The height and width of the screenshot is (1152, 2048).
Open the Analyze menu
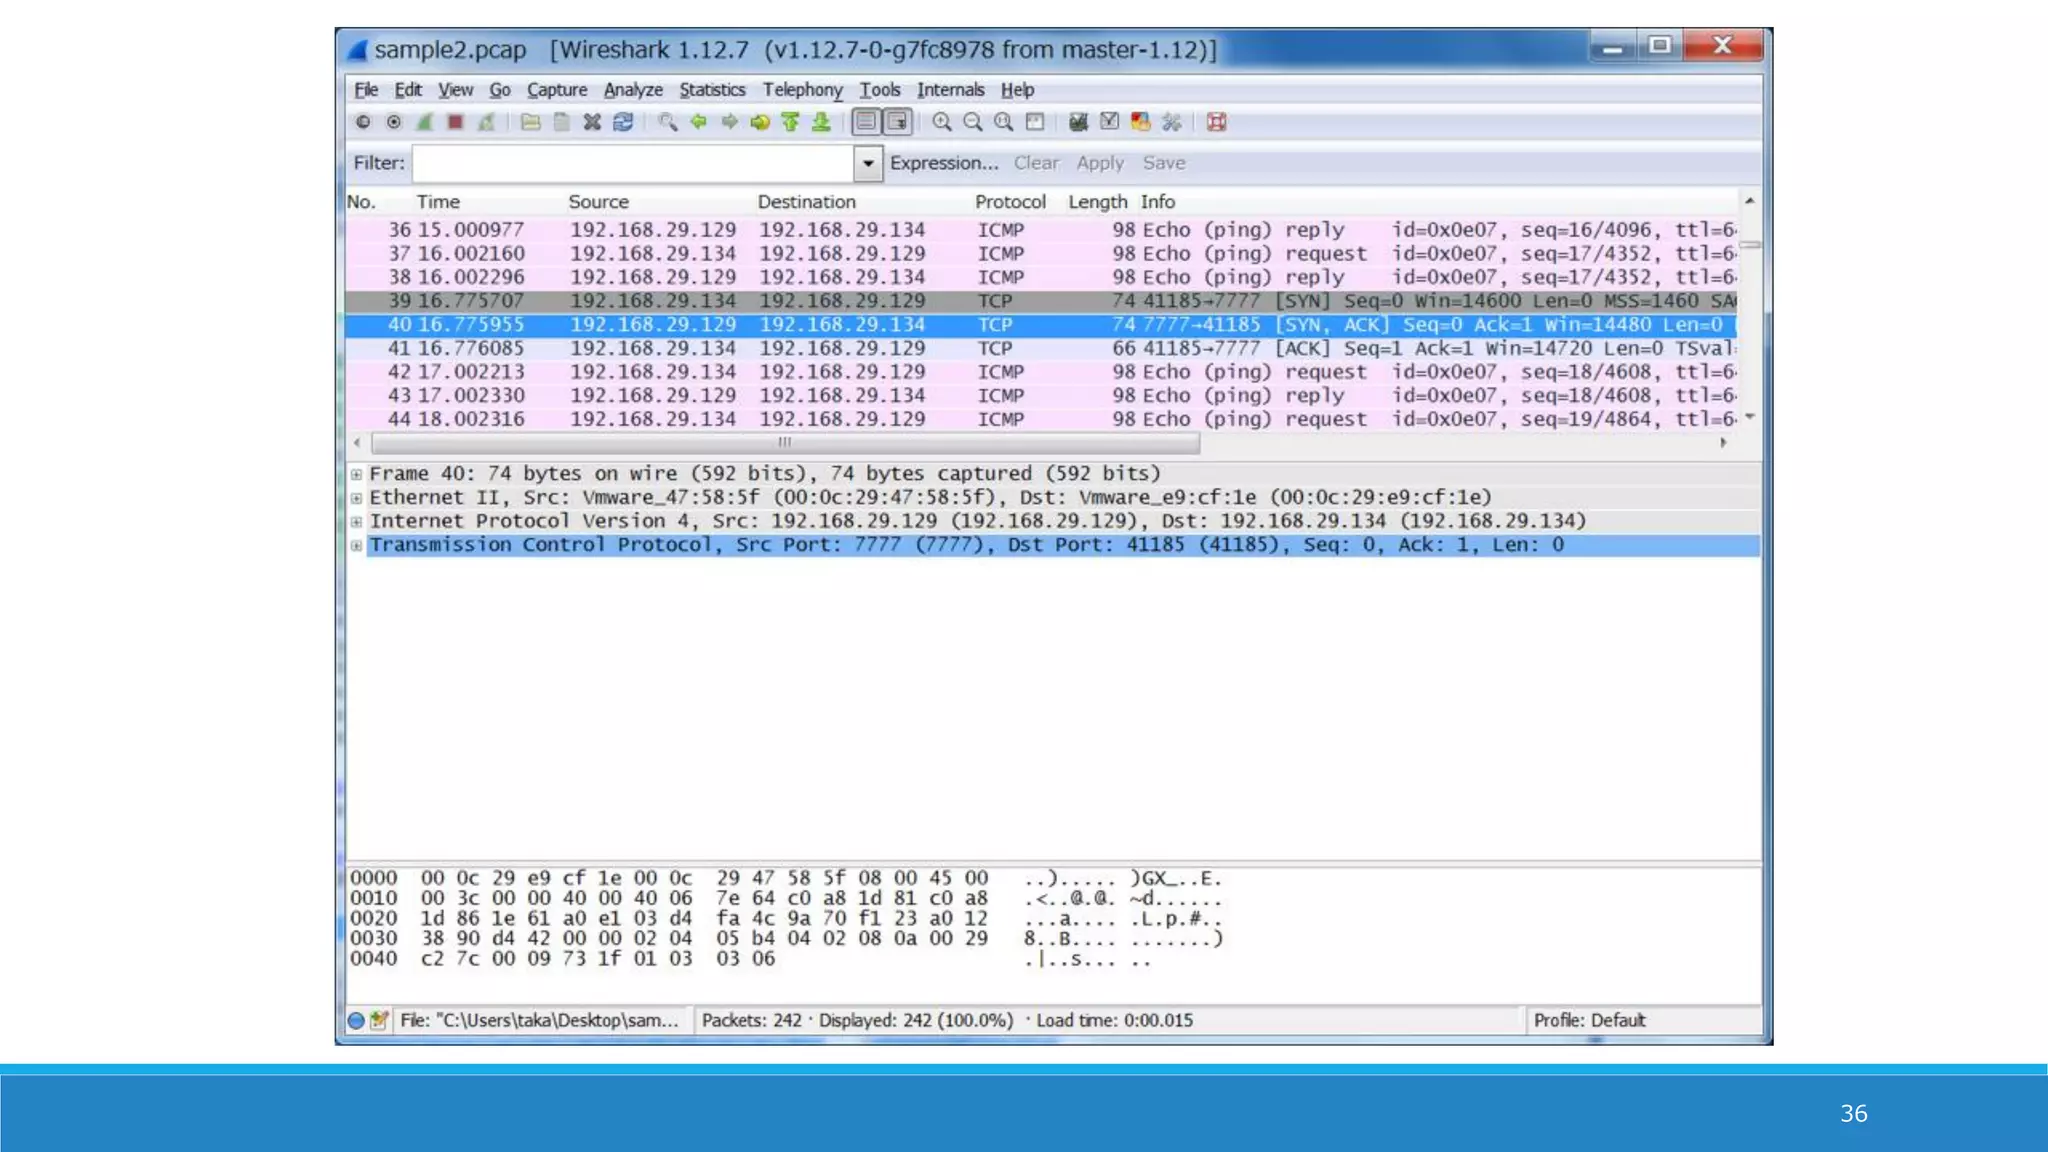pos(632,90)
